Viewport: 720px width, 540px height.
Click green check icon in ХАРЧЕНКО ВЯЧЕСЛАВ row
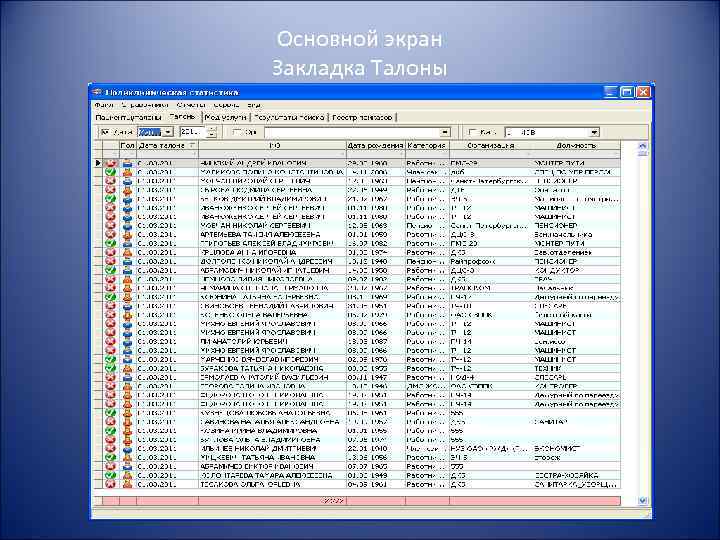click(110, 360)
